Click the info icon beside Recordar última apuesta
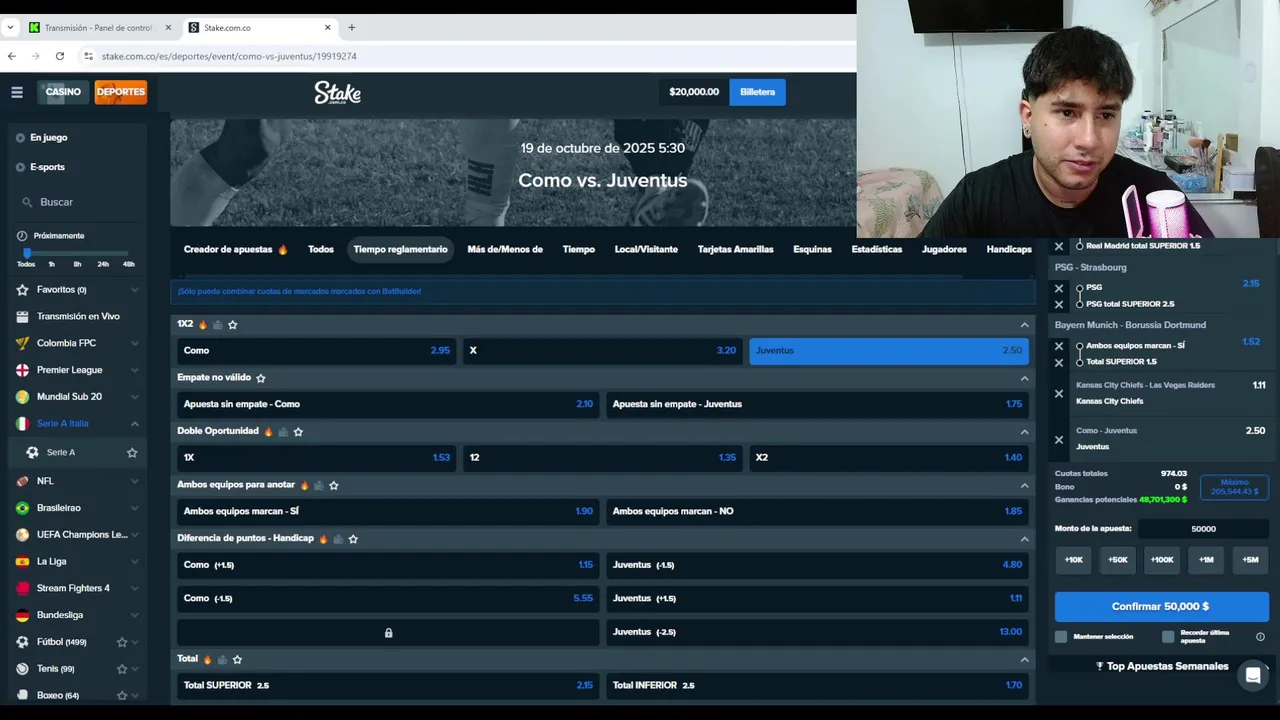The width and height of the screenshot is (1280, 720). pos(1260,637)
